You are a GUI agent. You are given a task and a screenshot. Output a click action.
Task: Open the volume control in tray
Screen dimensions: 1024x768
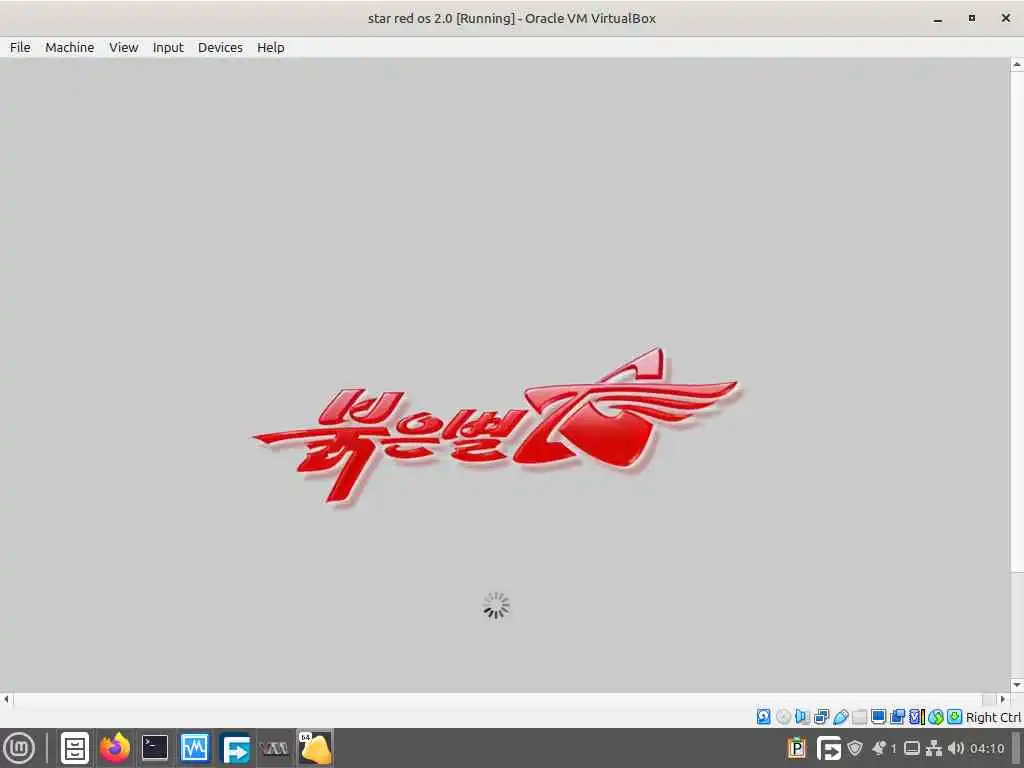(x=956, y=748)
